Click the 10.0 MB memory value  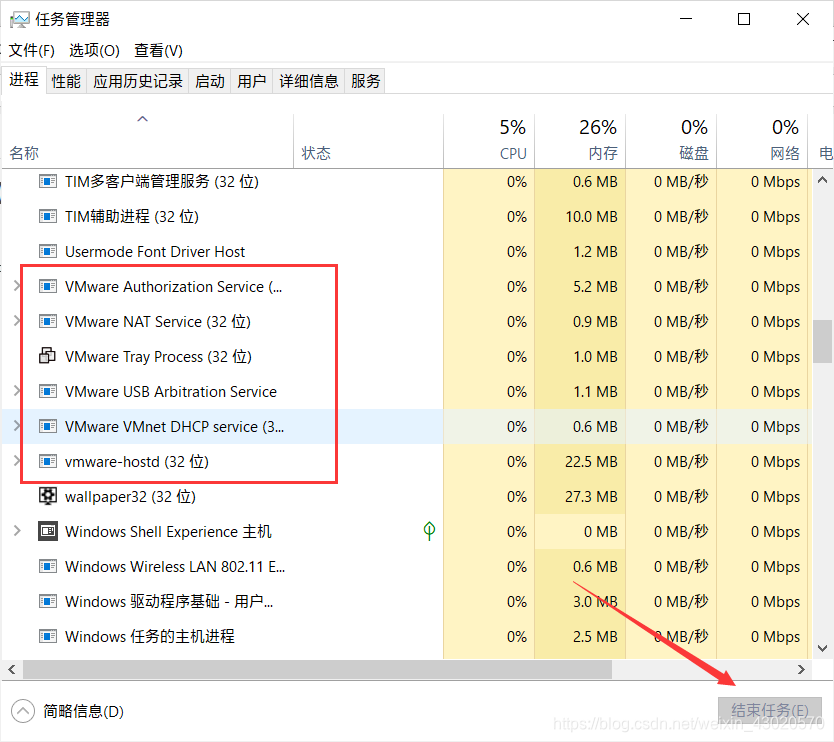[x=591, y=217]
